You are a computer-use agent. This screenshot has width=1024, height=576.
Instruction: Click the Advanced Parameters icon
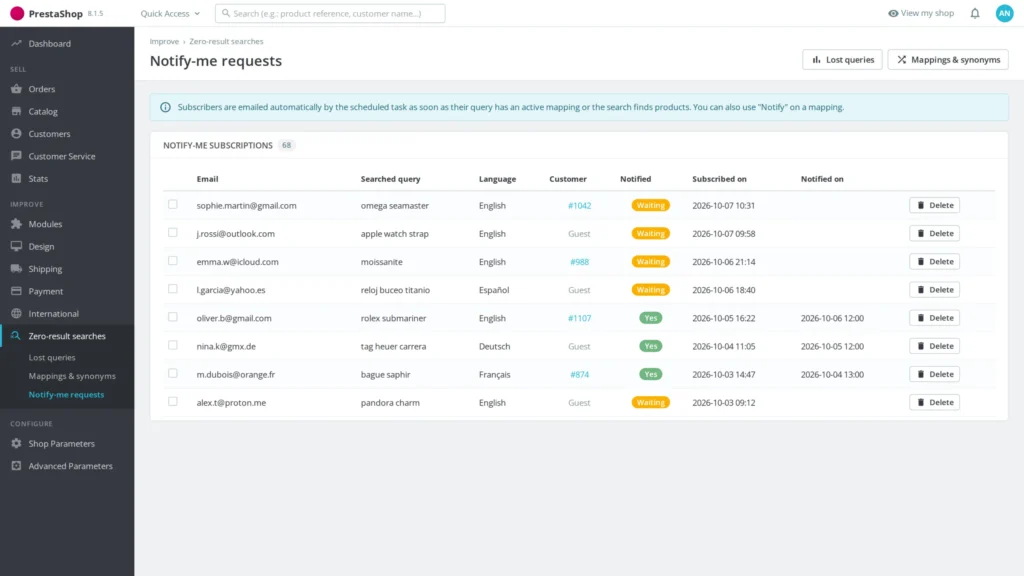coord(16,466)
